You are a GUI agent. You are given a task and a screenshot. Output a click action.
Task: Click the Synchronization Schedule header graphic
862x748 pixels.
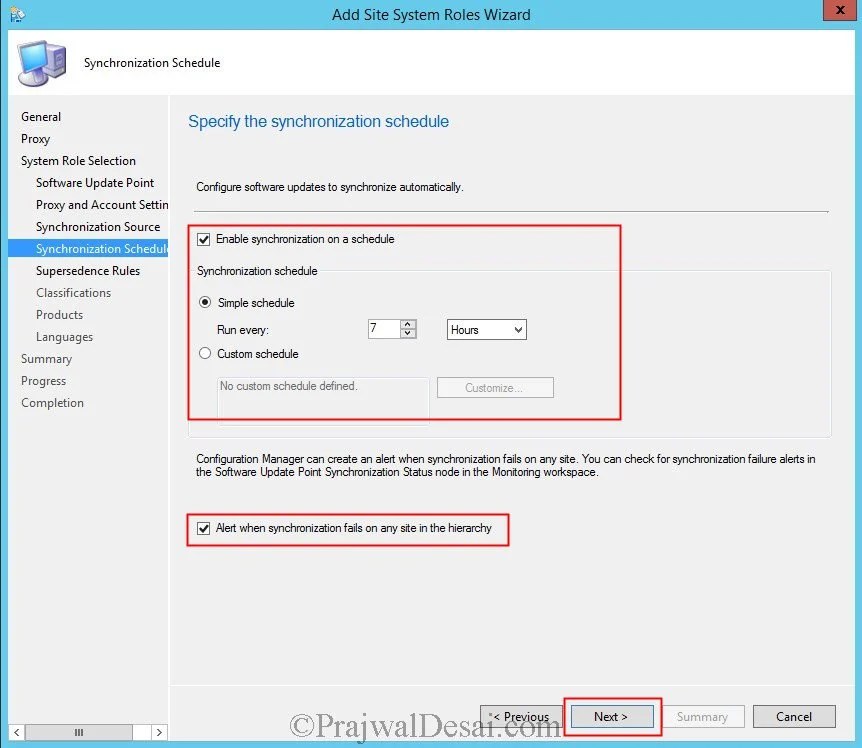tap(40, 62)
